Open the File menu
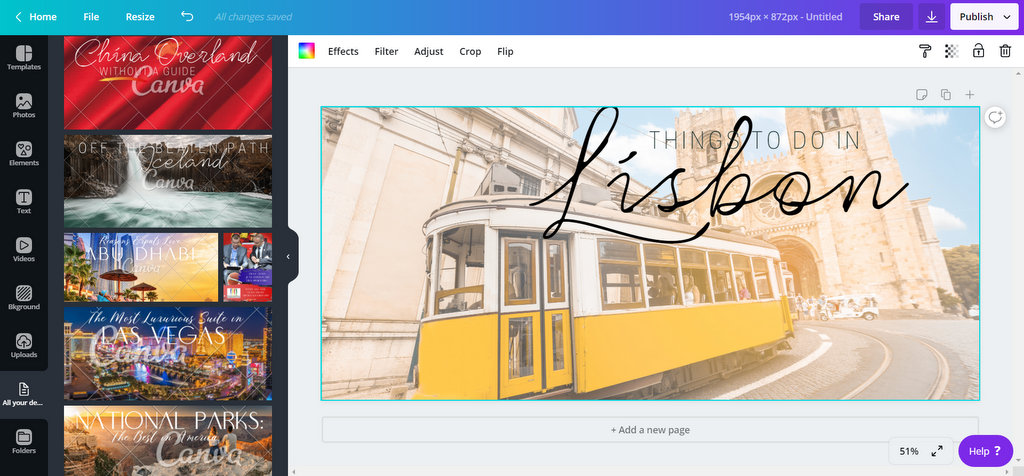 tap(91, 17)
